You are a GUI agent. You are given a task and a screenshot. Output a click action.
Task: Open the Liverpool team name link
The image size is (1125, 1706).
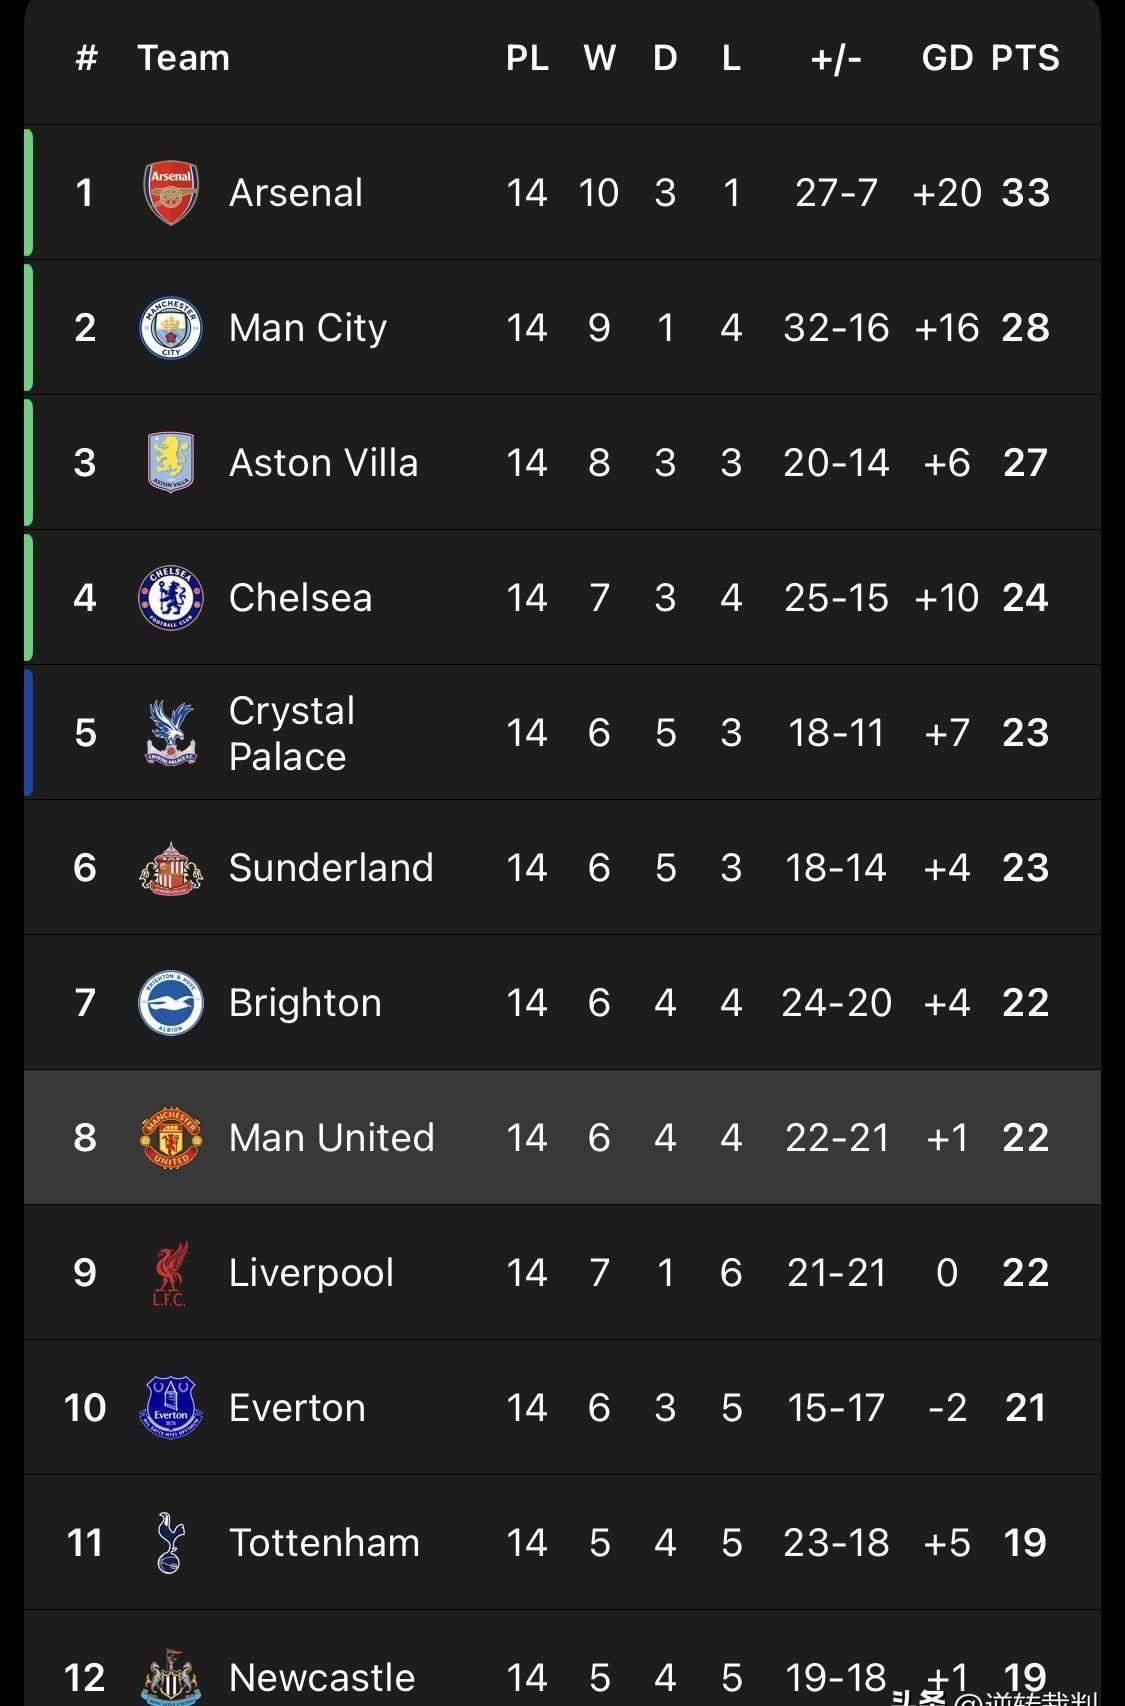[x=311, y=1273]
